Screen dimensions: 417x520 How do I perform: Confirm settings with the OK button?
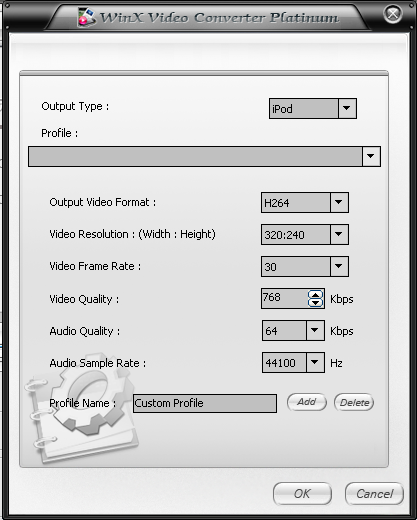click(302, 494)
